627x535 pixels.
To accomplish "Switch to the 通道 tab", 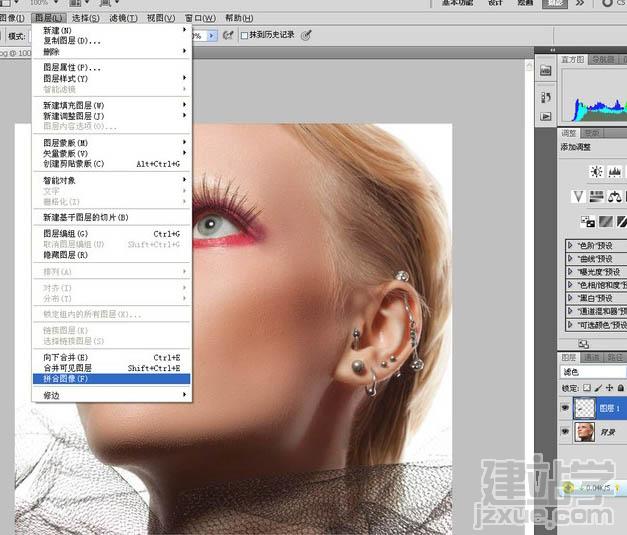I will point(591,357).
